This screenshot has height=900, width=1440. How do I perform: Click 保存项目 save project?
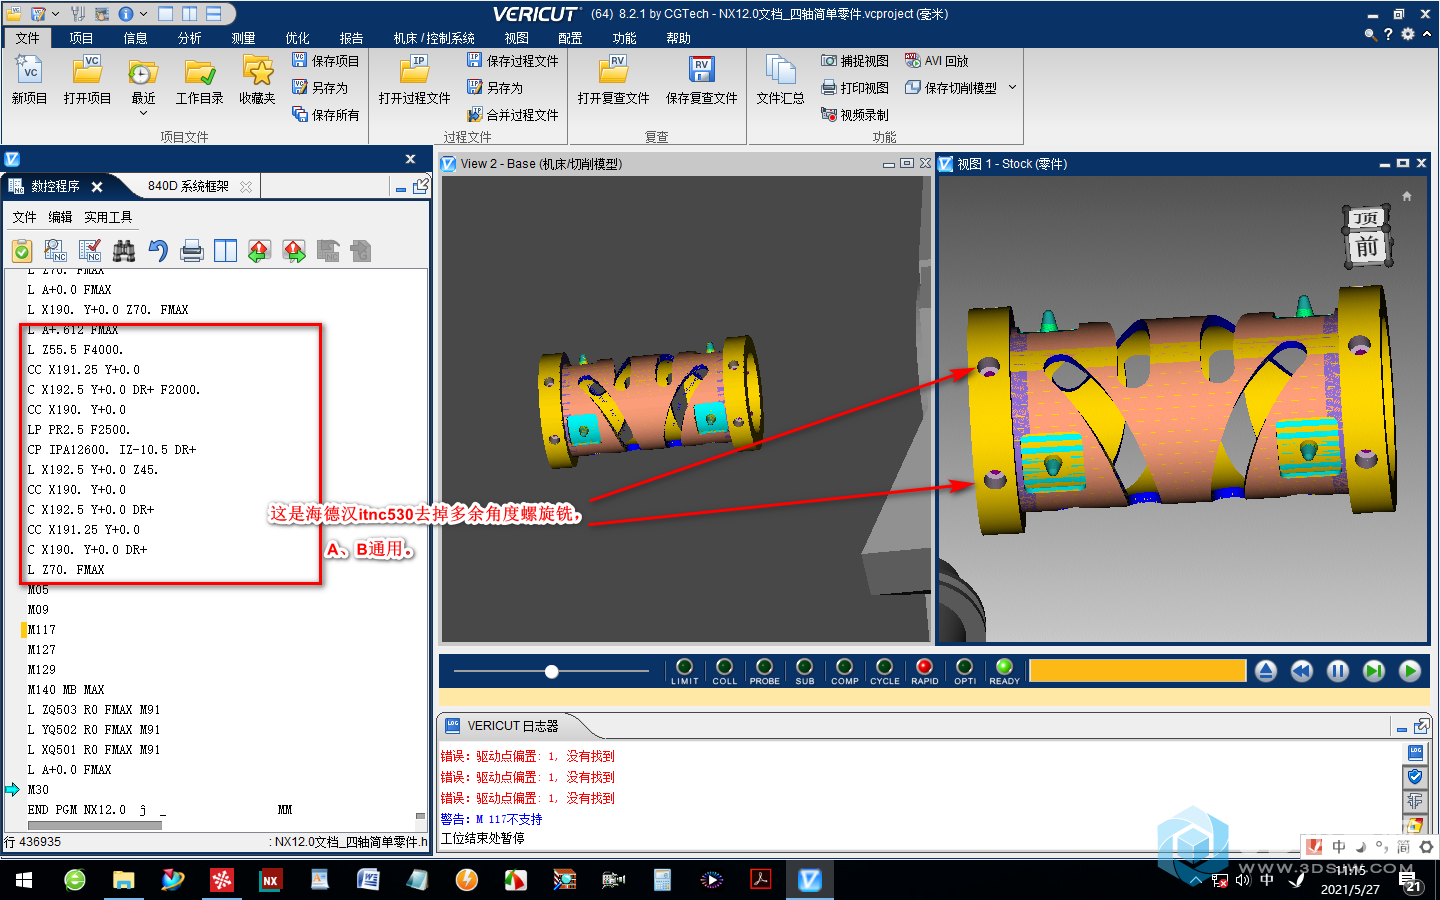[325, 61]
